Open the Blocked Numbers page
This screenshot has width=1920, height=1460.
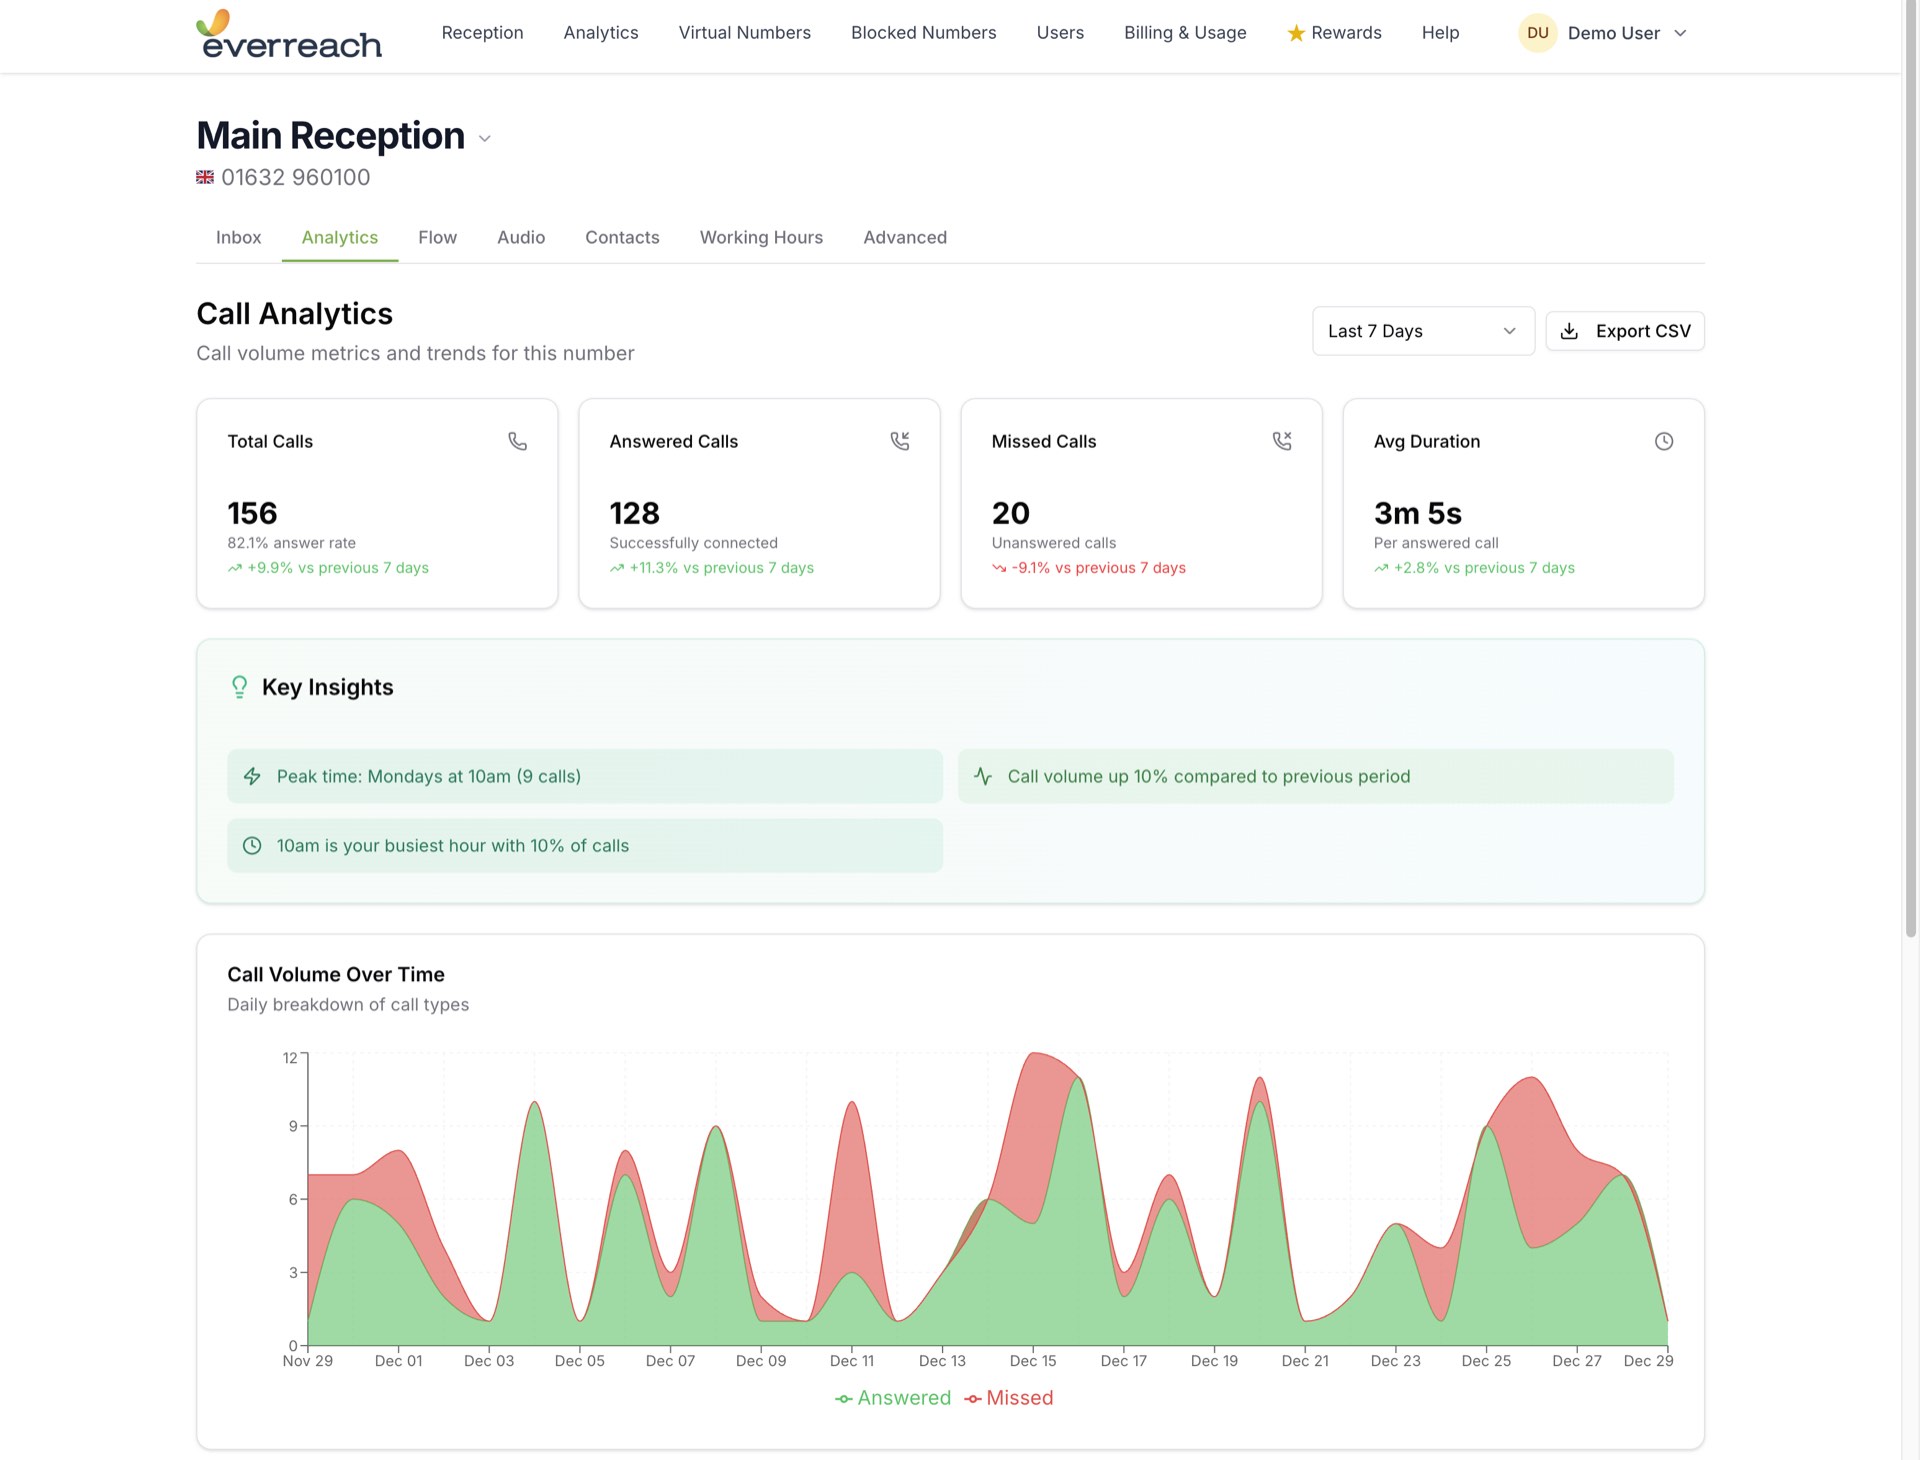923,32
